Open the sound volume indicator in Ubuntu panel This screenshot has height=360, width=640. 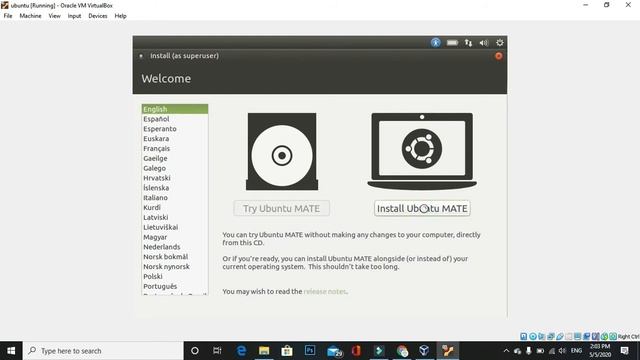pos(484,42)
